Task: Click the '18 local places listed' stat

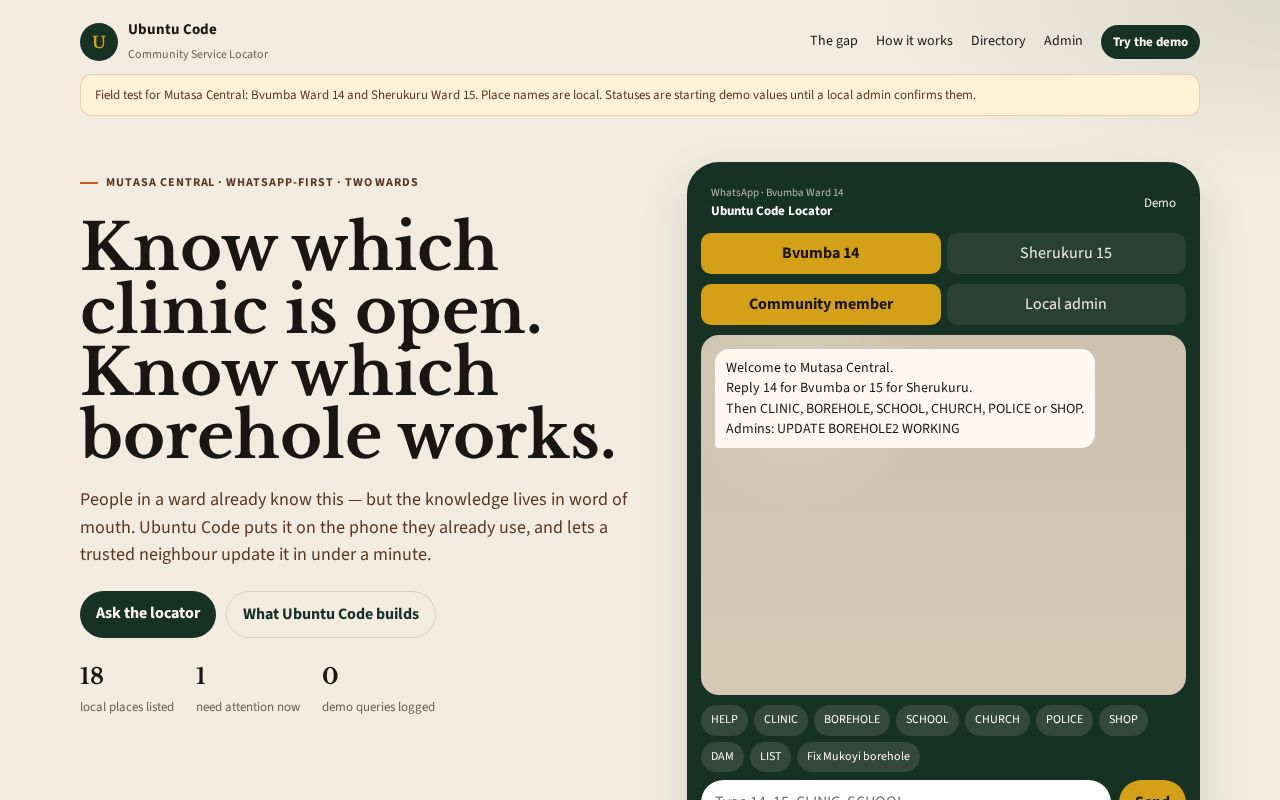Action: [x=127, y=689]
